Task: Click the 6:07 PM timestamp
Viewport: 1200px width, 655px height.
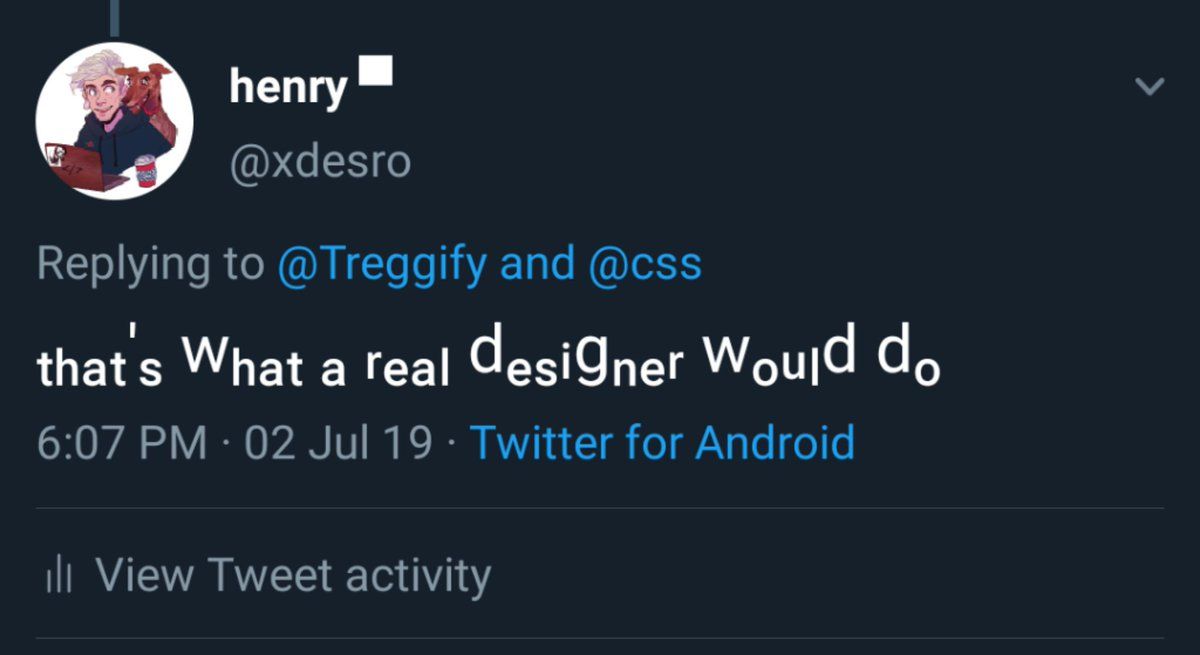Action: coord(121,442)
